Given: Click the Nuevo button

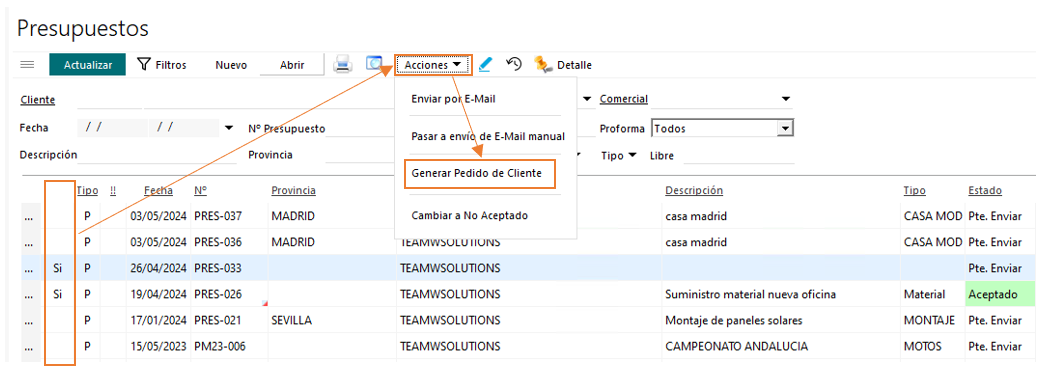Looking at the screenshot, I should pos(231,64).
